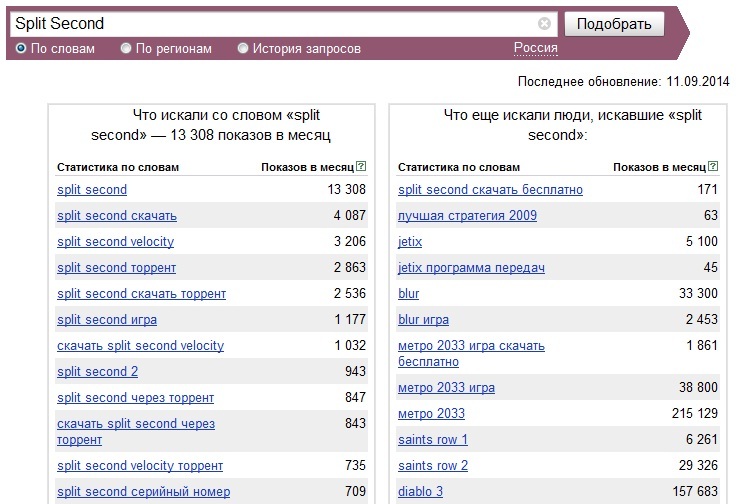The width and height of the screenshot is (741, 504).
Task: Click the '157 683' impressions value
Action: pyautogui.click(x=695, y=492)
